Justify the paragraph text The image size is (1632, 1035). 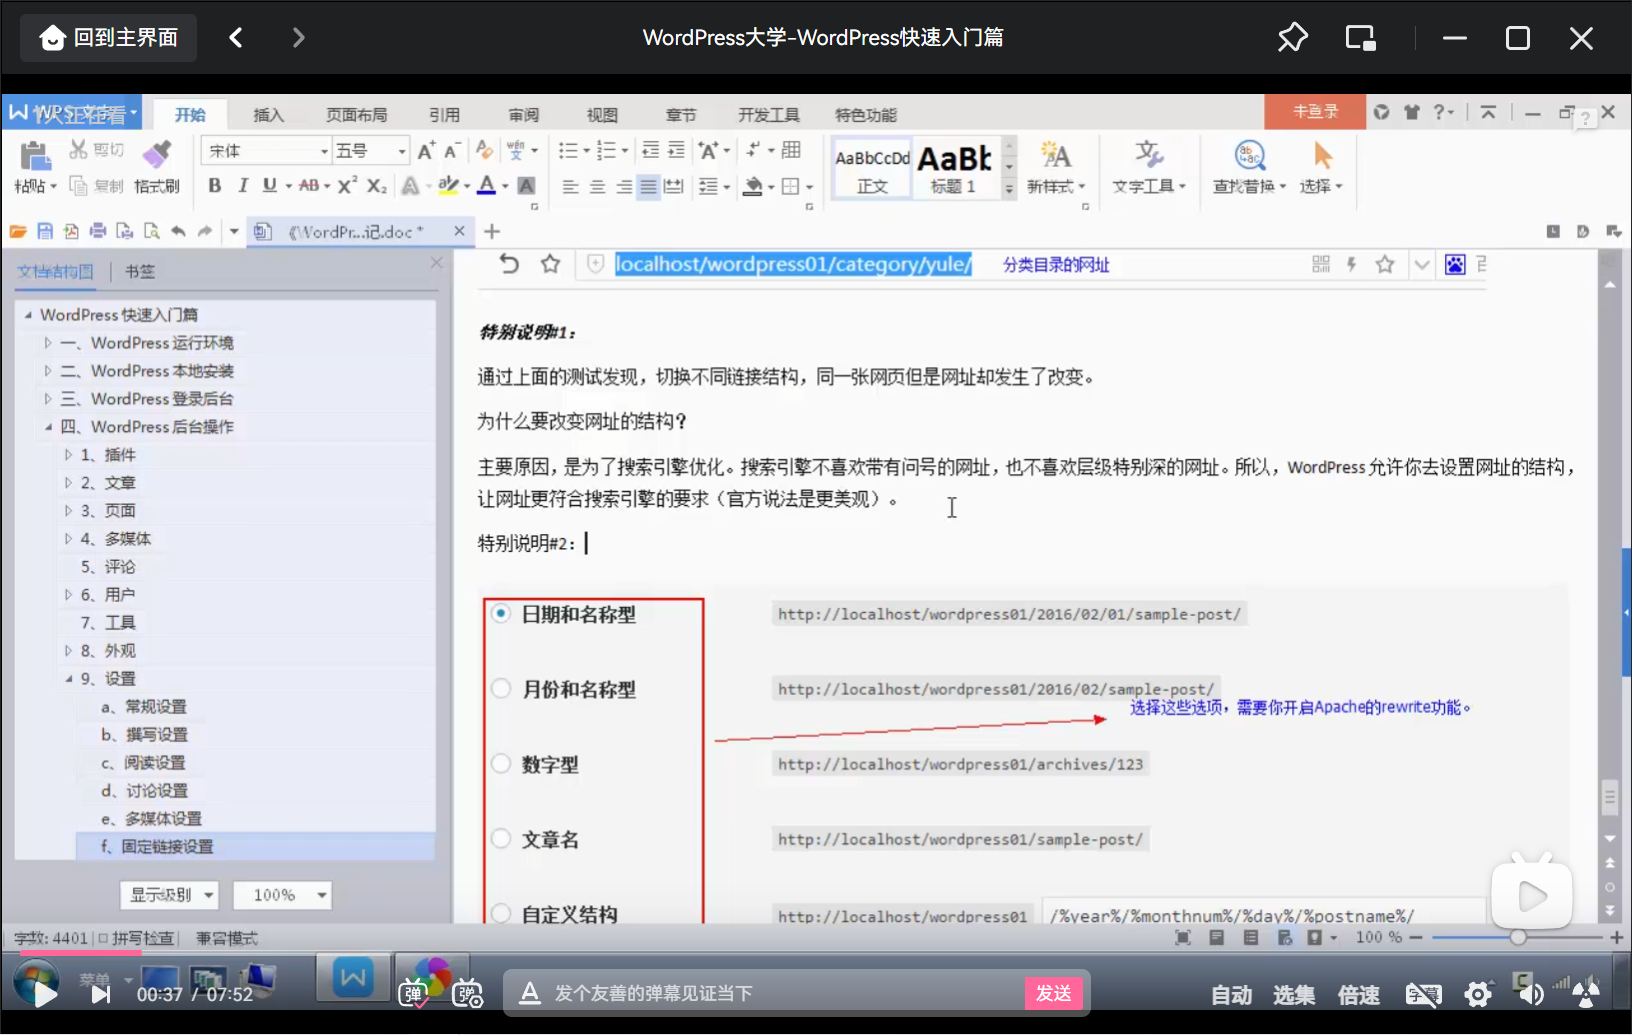coord(649,187)
